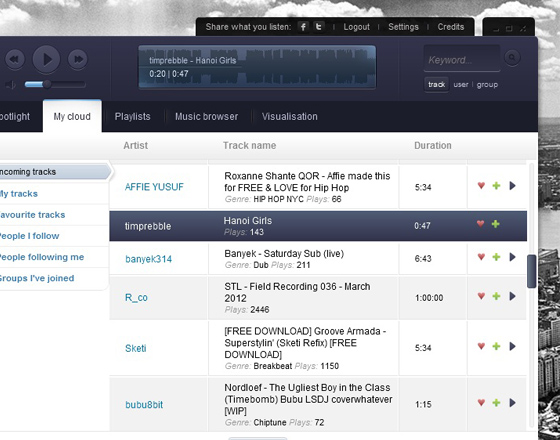Switch to the My cloud tab
560x440 pixels.
pos(72,116)
